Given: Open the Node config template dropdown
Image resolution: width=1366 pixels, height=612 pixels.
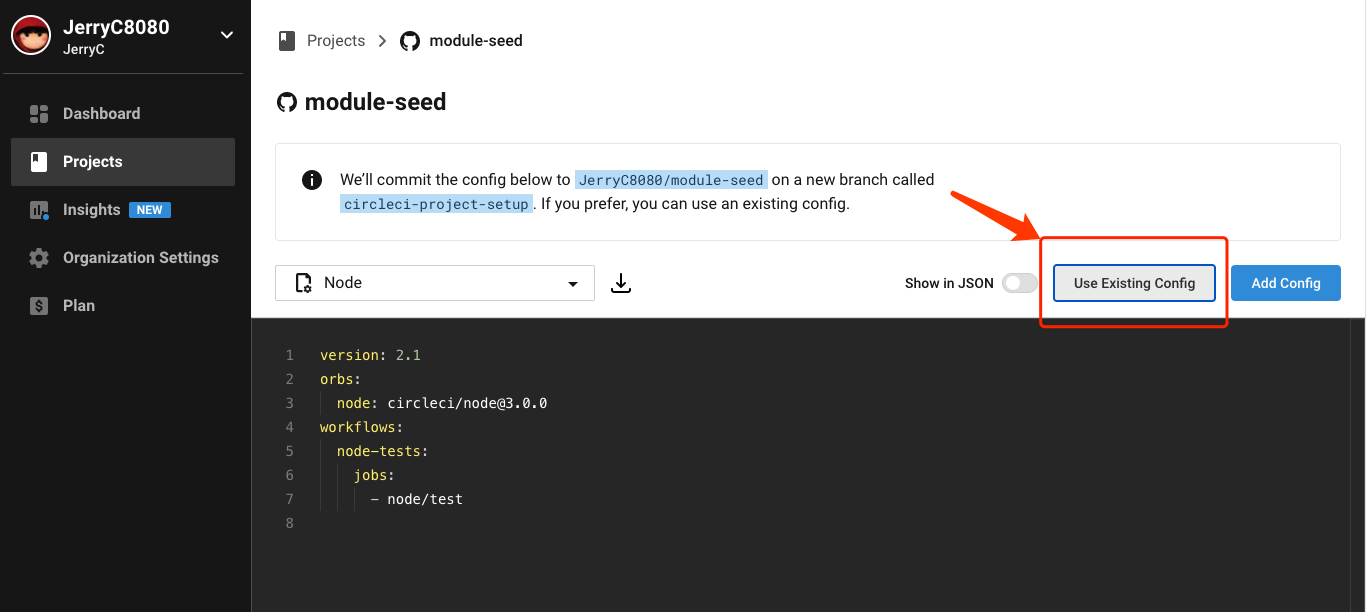Looking at the screenshot, I should click(x=435, y=283).
